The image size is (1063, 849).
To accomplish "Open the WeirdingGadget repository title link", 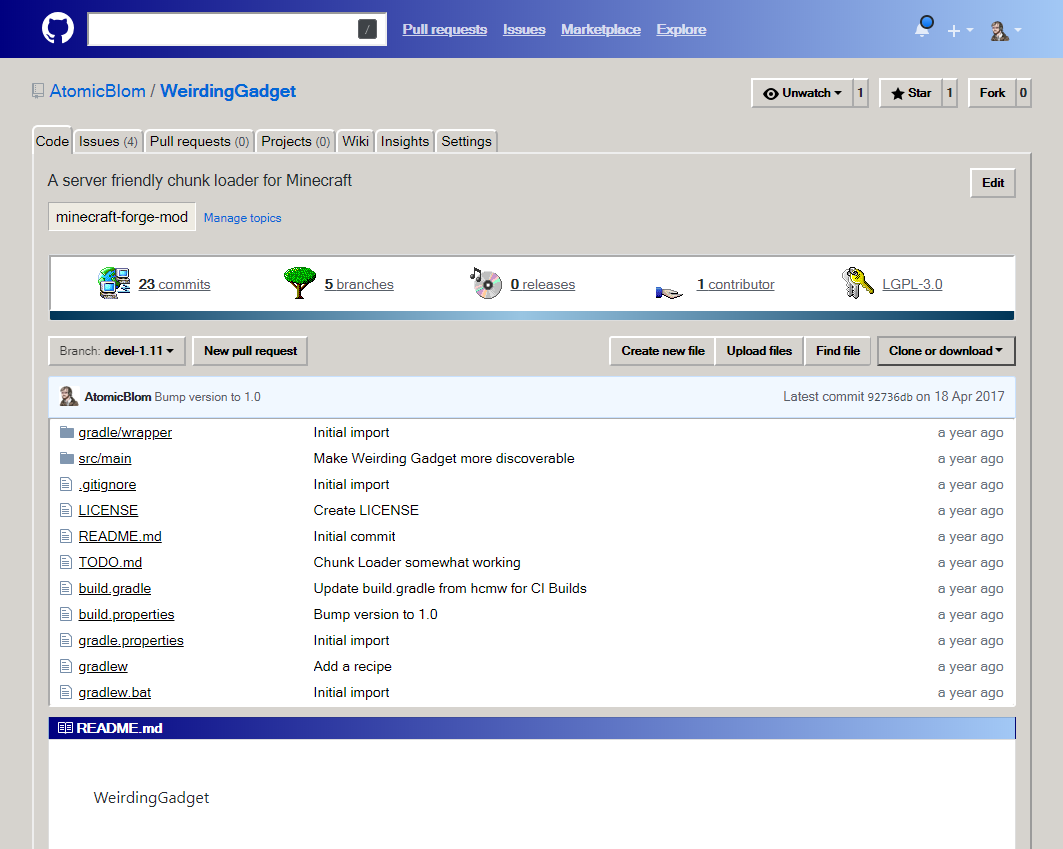I will (228, 91).
